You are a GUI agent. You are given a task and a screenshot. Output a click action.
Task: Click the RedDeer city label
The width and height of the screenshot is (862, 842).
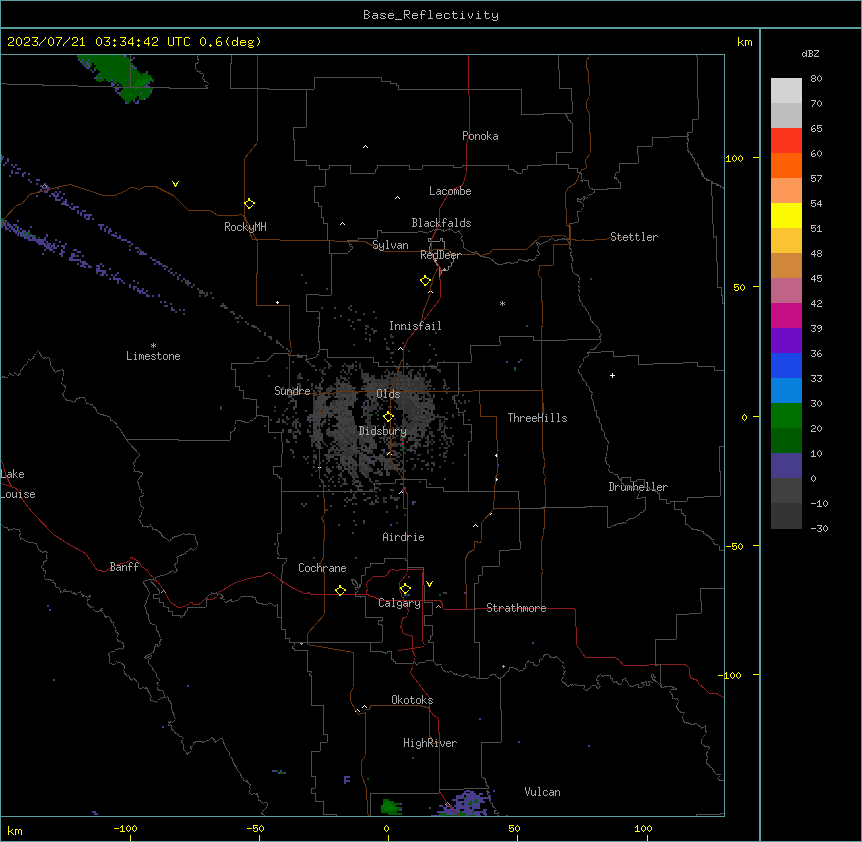pos(440,255)
